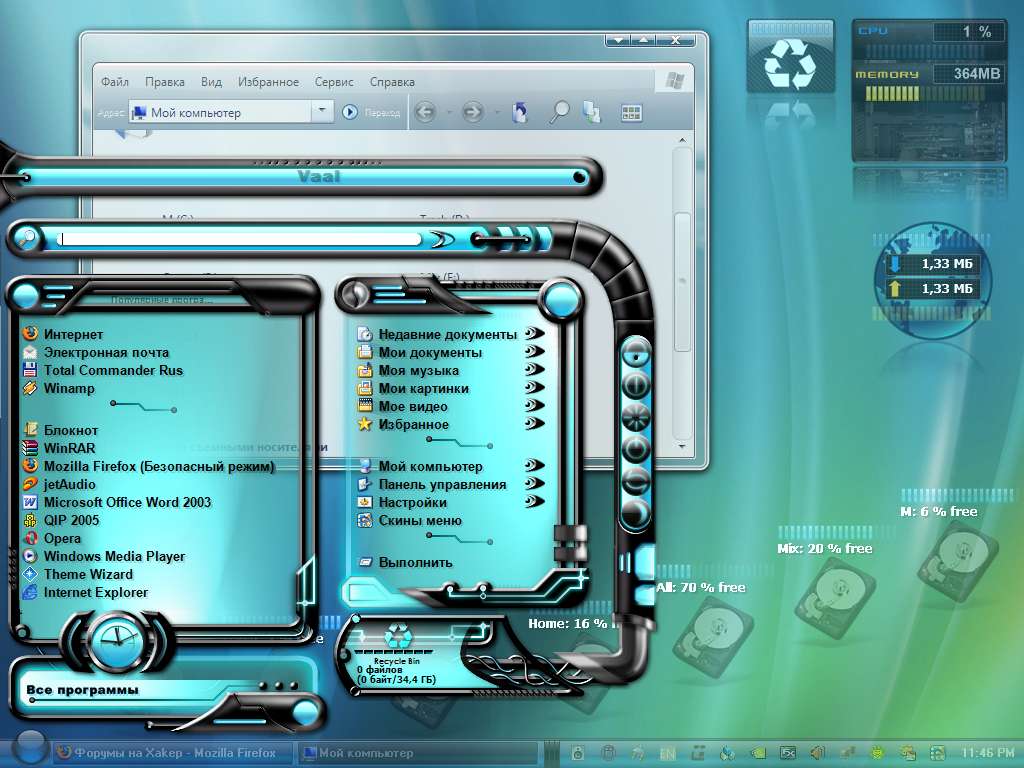The height and width of the screenshot is (768, 1024).
Task: Open Справка menu
Action: coord(392,82)
